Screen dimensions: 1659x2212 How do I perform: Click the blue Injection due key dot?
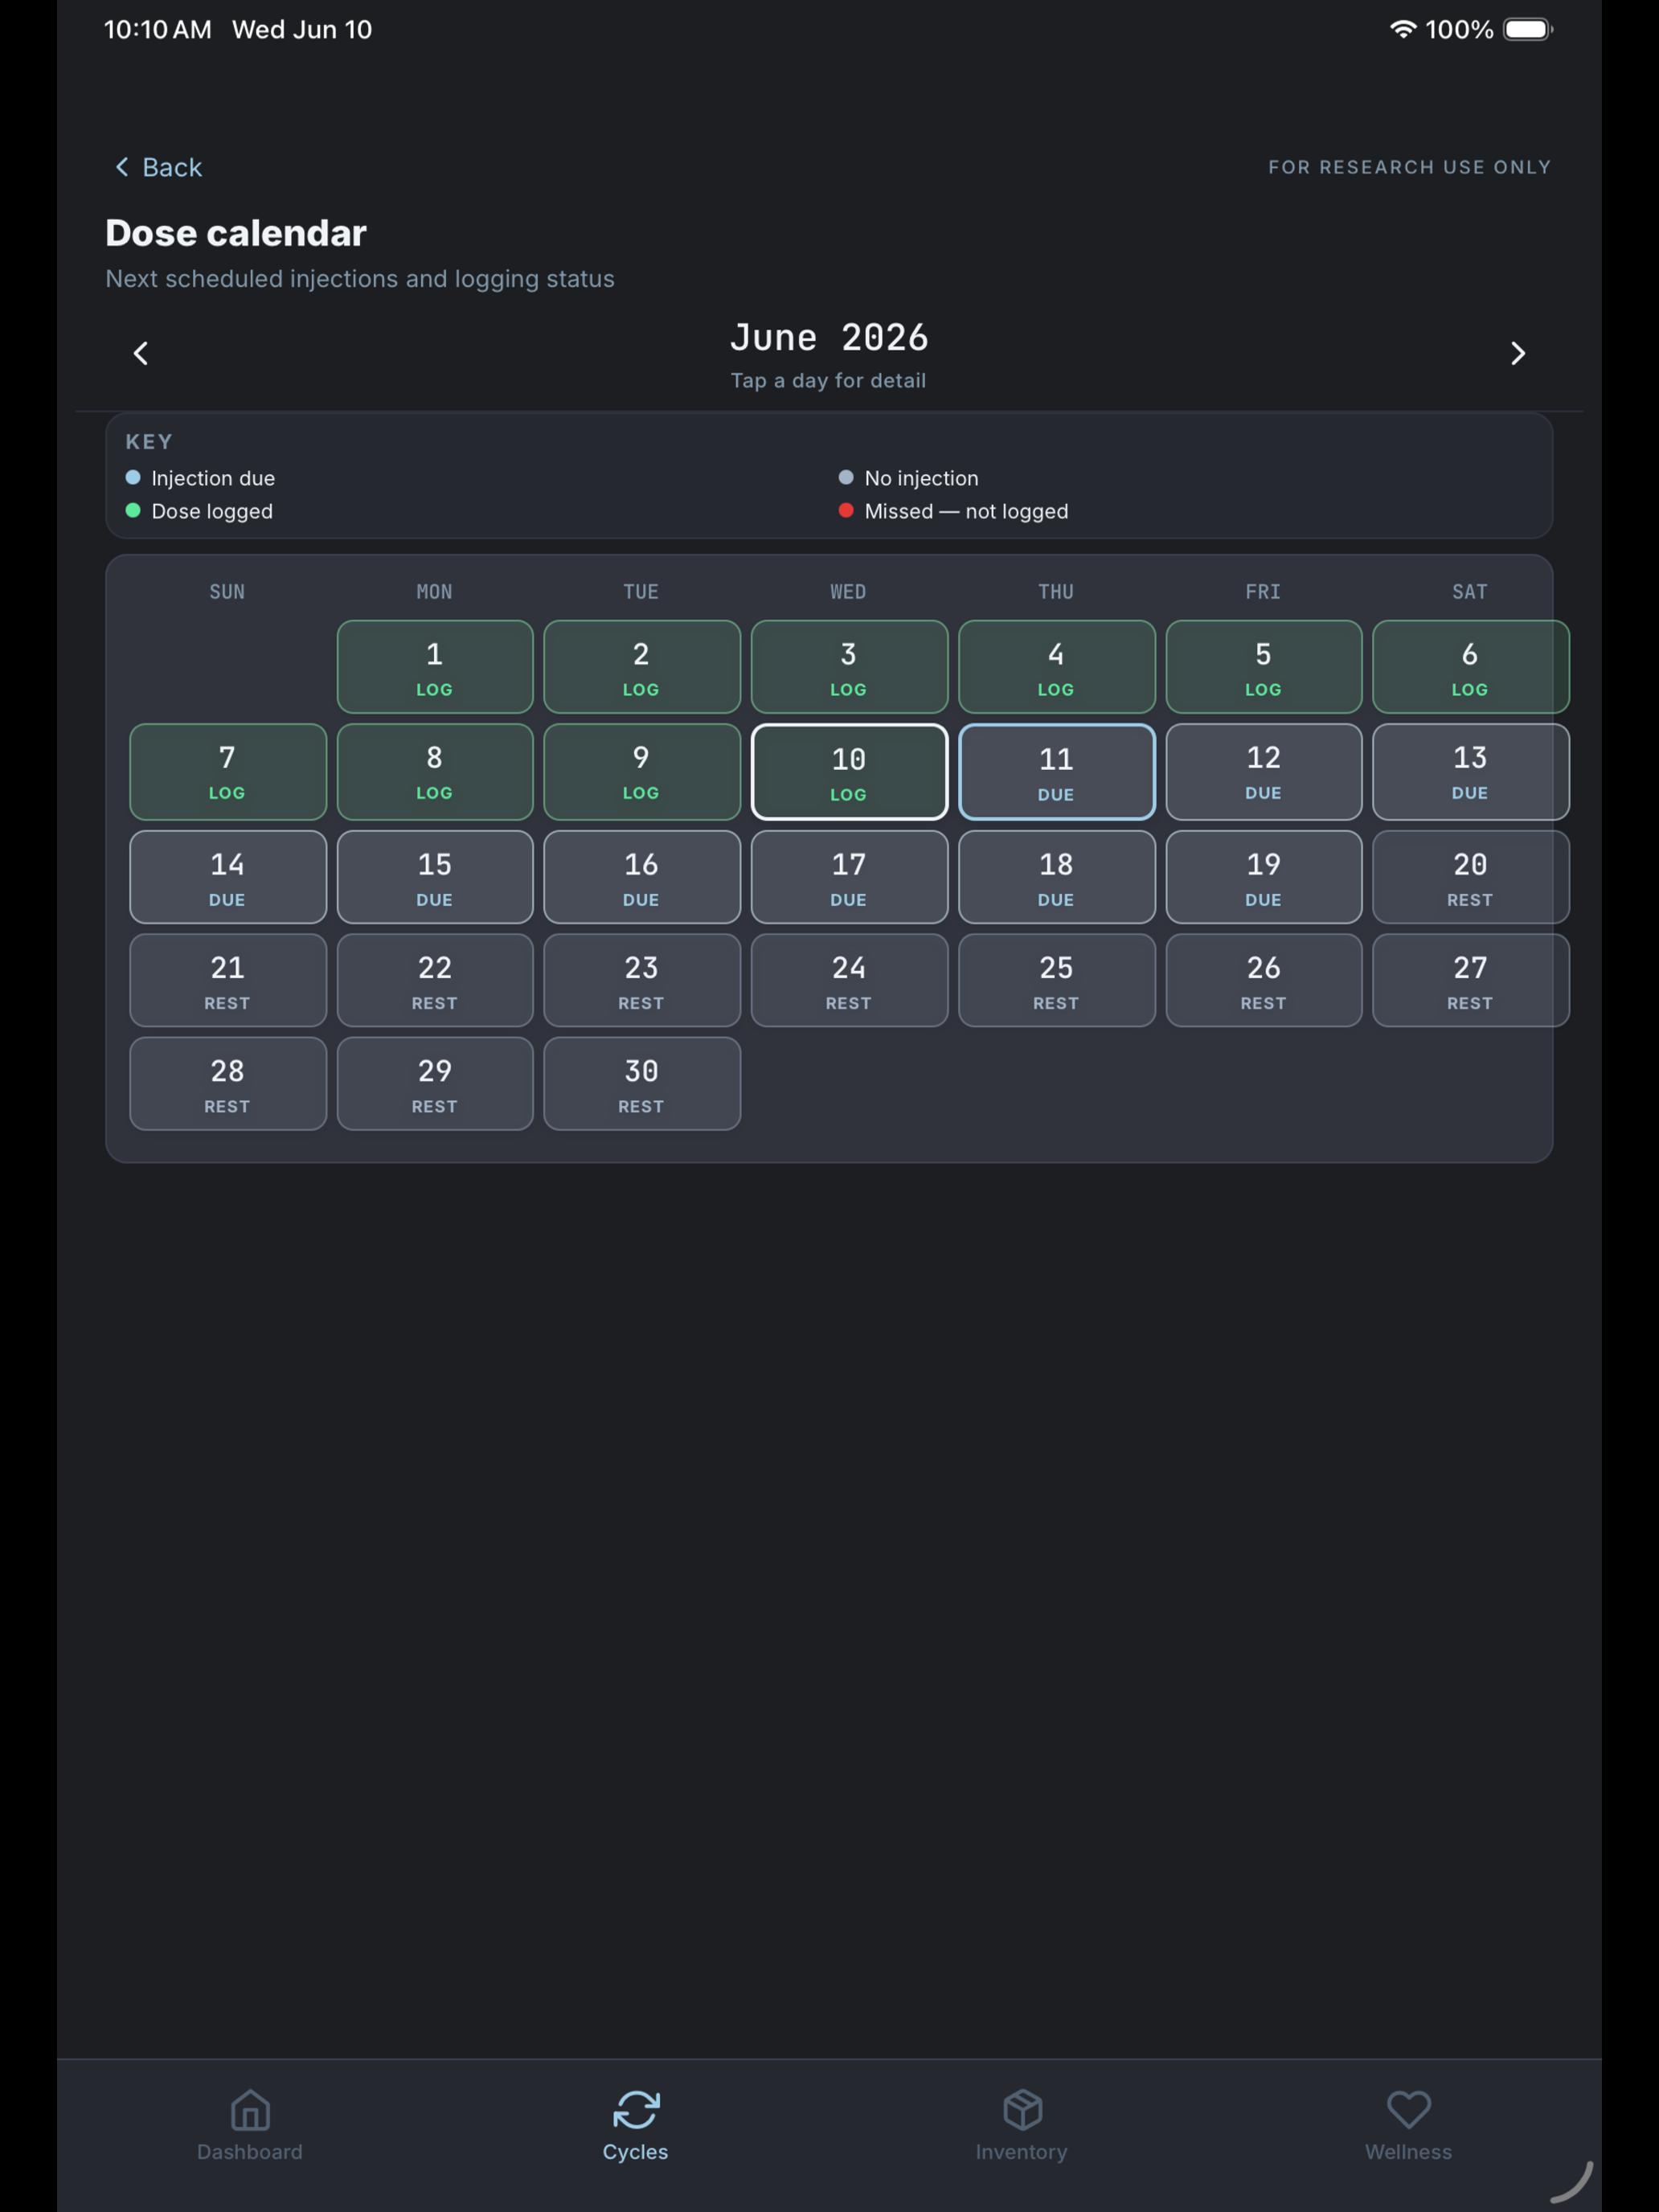(133, 477)
